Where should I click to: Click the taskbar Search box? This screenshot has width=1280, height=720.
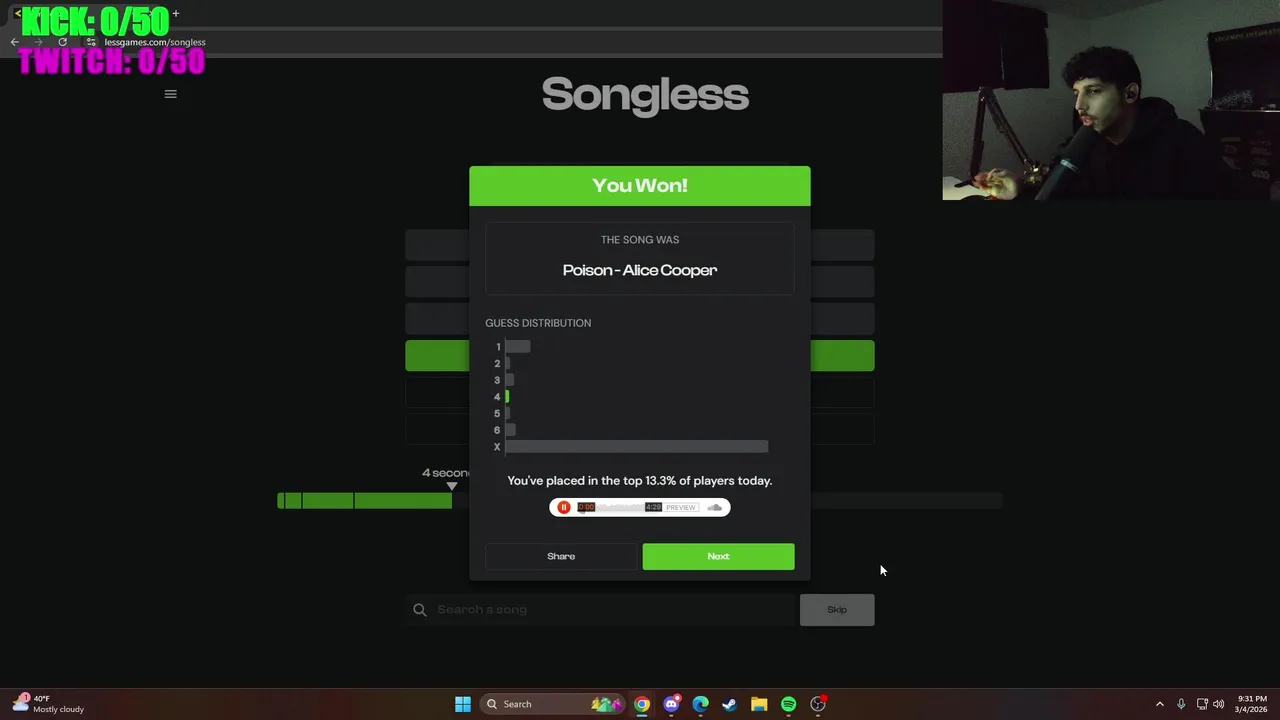[551, 704]
